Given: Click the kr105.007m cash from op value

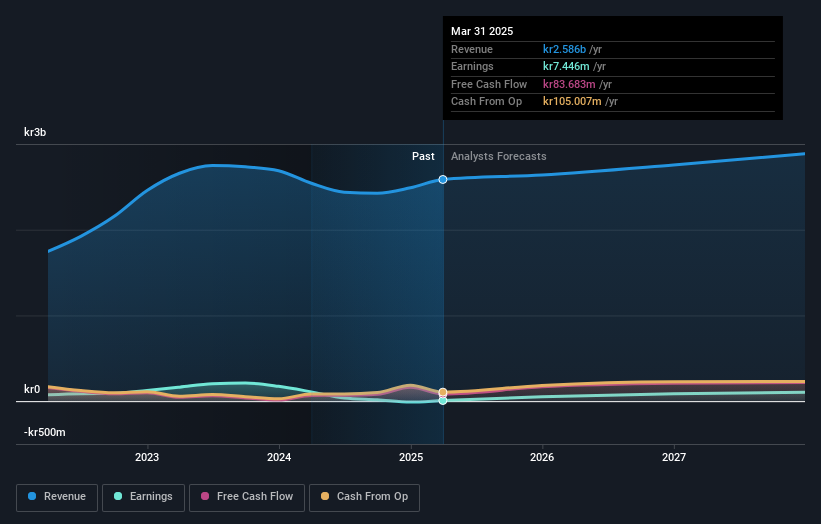Looking at the screenshot, I should tap(572, 102).
